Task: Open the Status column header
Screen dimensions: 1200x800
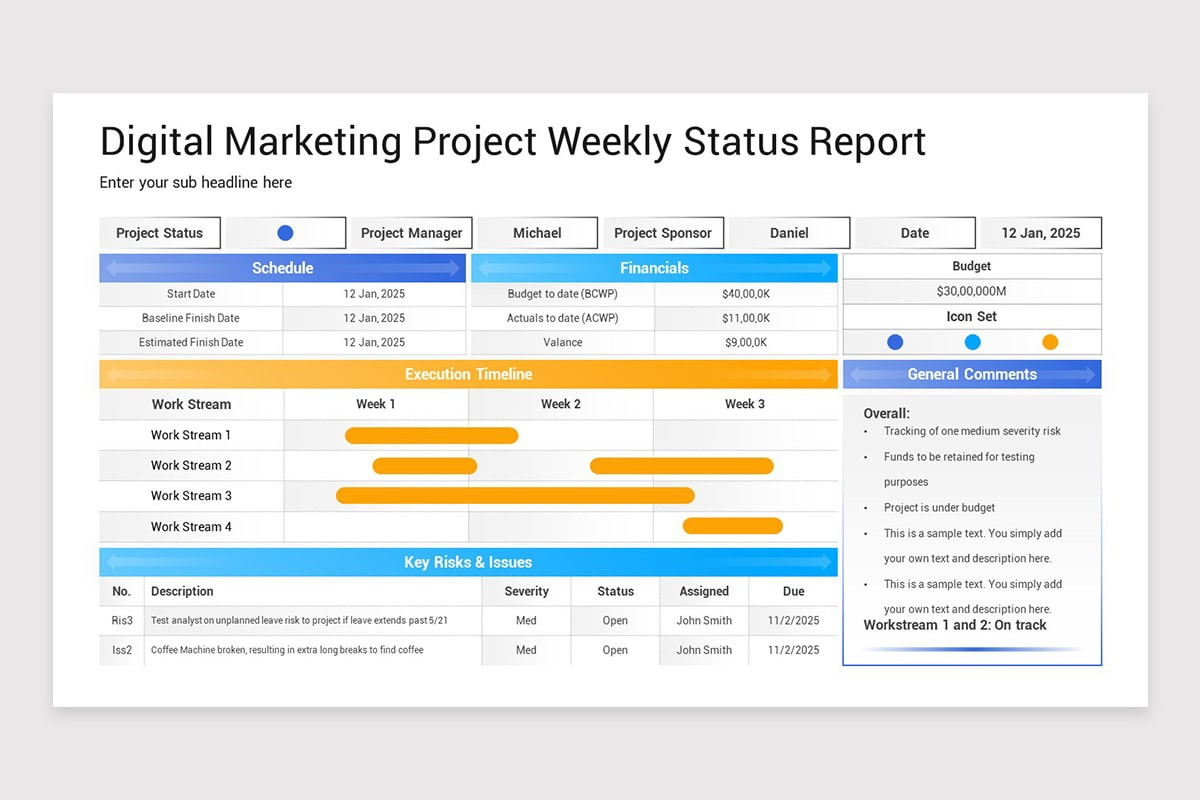Action: click(x=614, y=591)
